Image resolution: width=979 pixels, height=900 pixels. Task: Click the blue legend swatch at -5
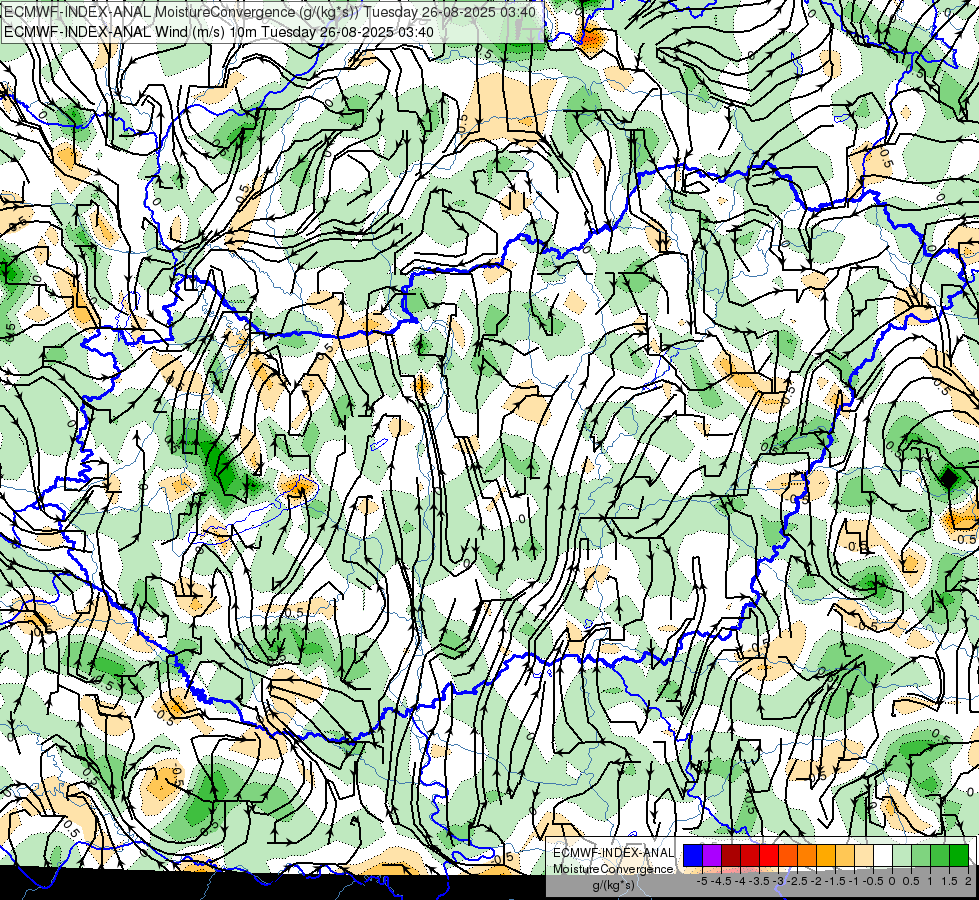coord(693,856)
